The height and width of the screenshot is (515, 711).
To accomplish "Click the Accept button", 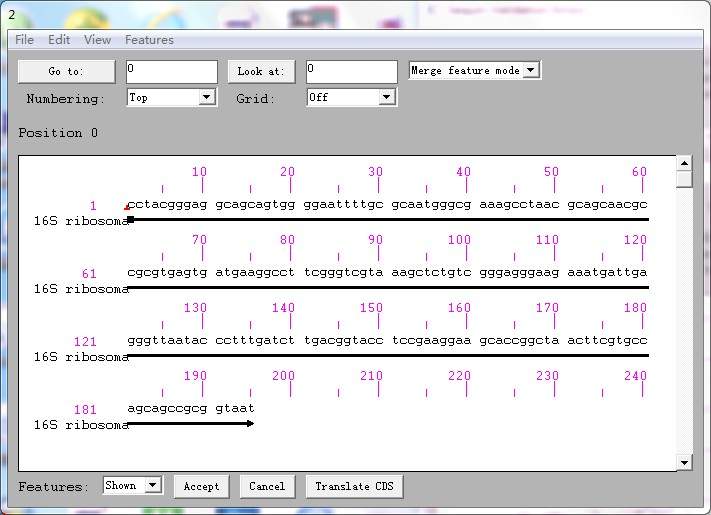I will point(201,486).
